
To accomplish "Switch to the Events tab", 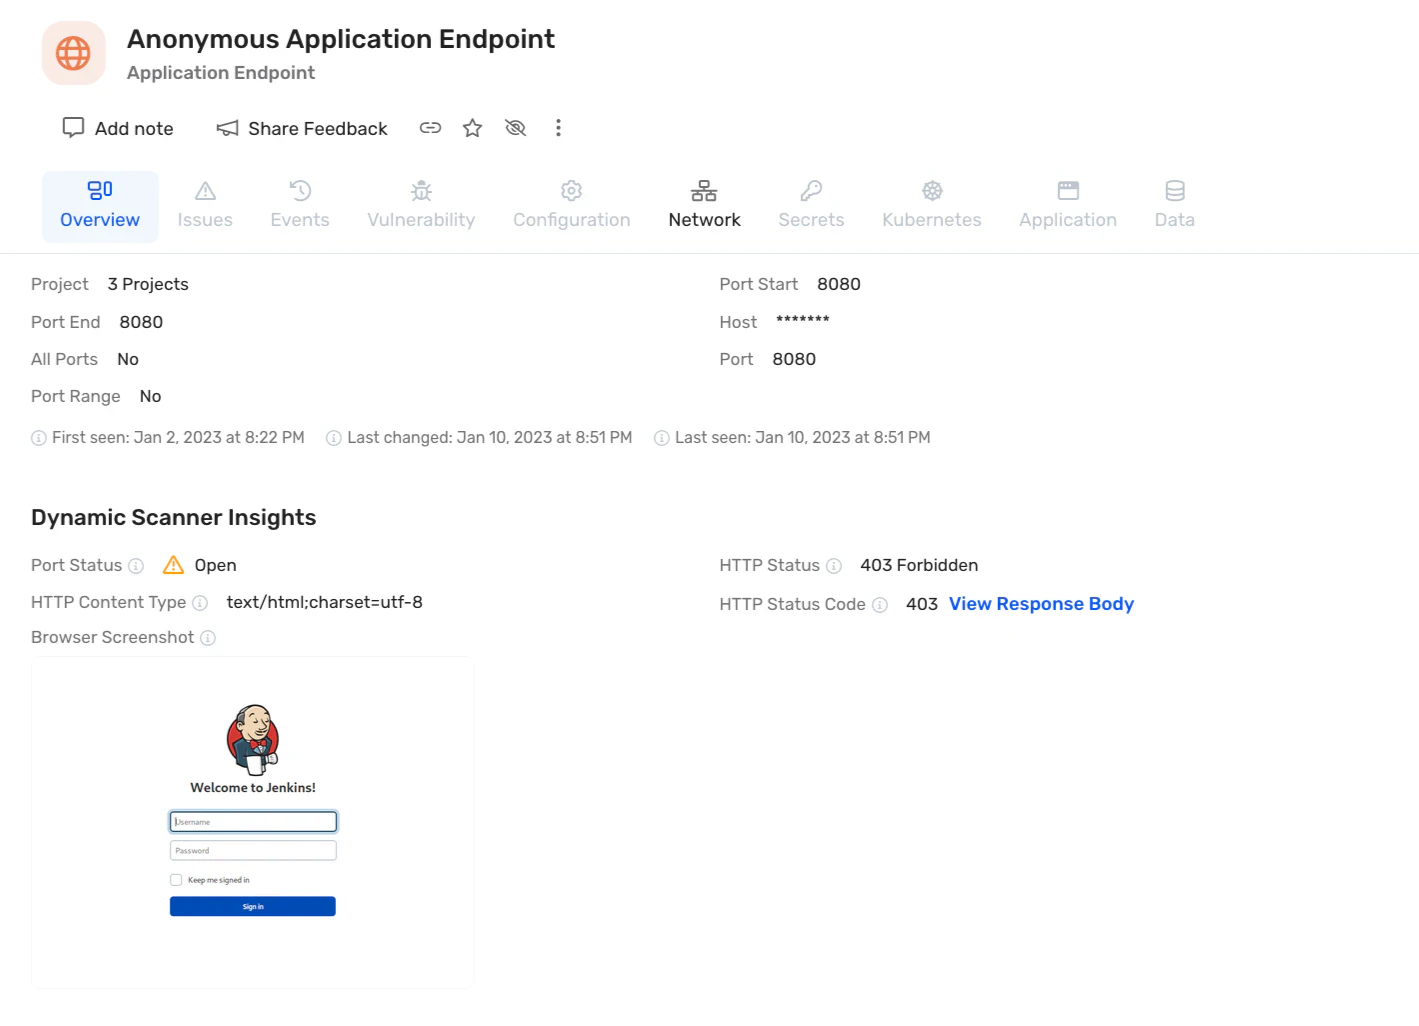I will 300,206.
